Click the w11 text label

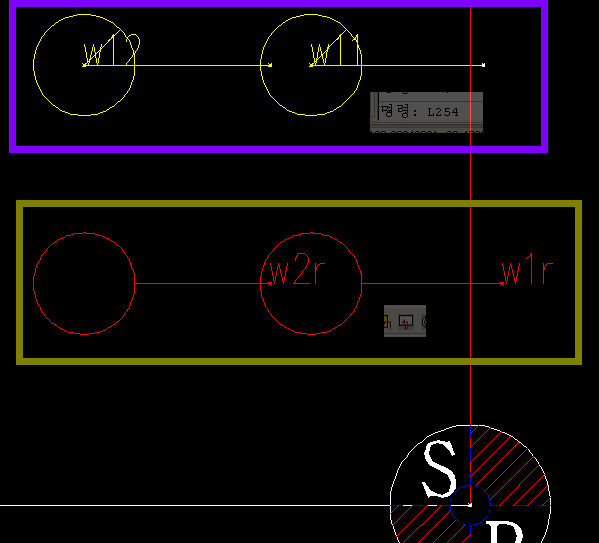335,50
